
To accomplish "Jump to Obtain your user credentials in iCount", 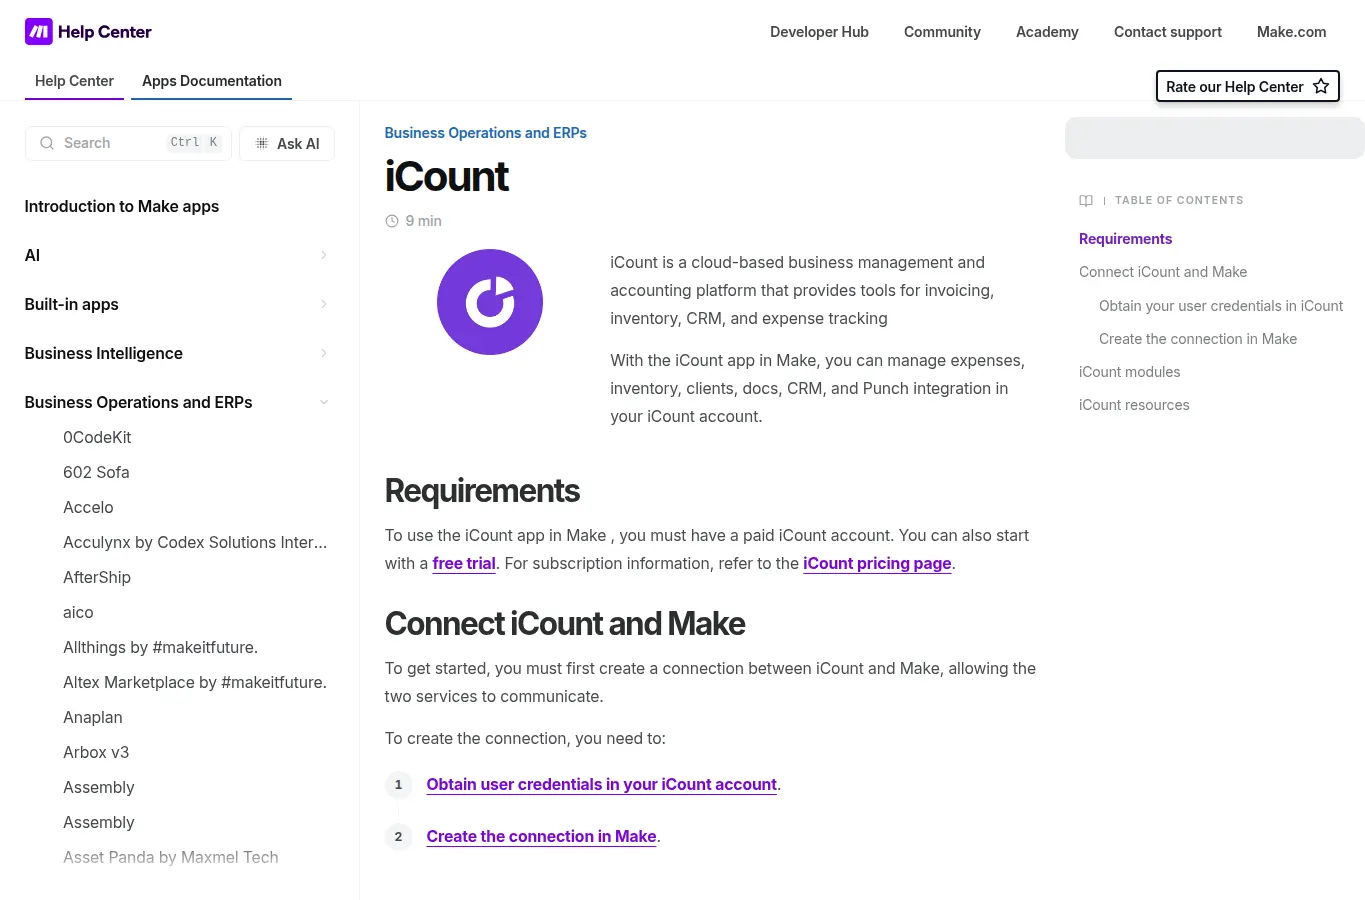I will 1221,306.
